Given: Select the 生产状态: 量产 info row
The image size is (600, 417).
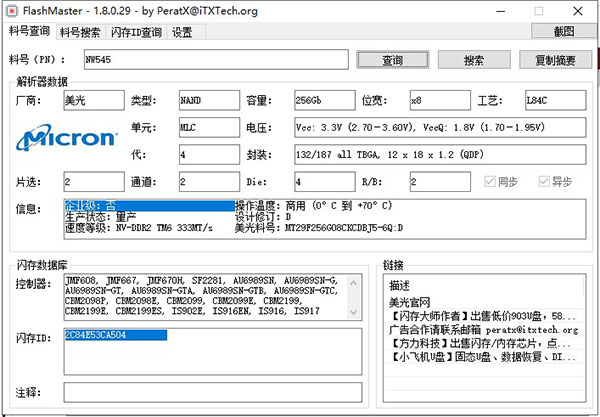Looking at the screenshot, I should tap(101, 217).
